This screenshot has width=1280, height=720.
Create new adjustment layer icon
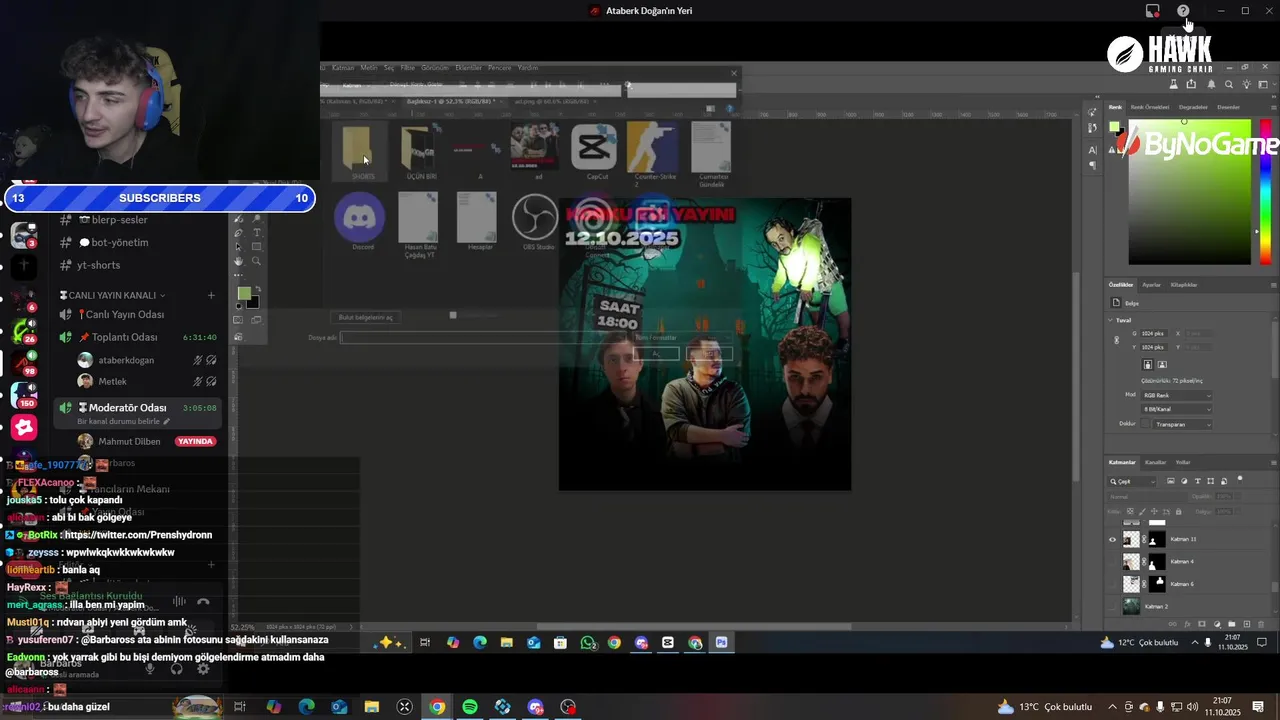pos(1217,624)
